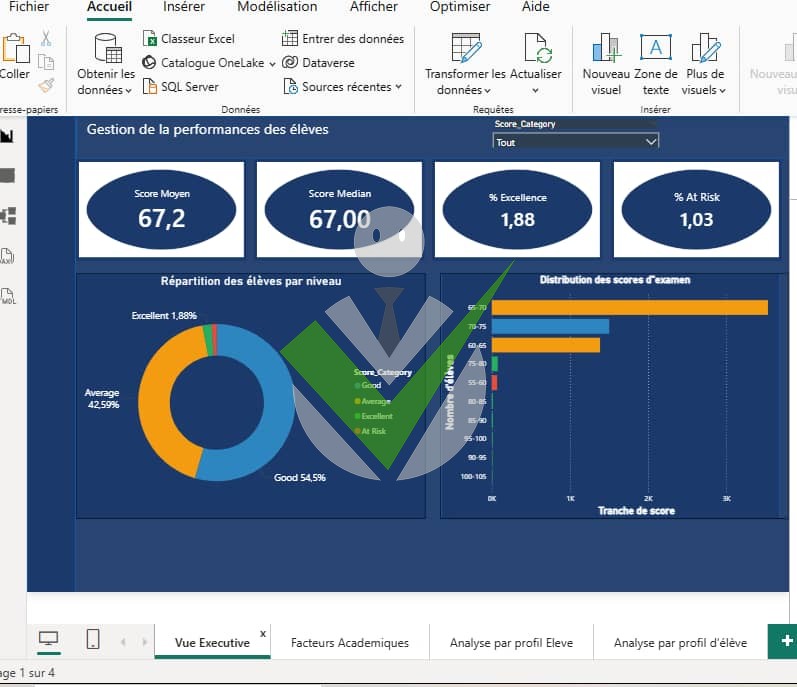Click 'Average 42,59%' donut label

tap(102, 399)
